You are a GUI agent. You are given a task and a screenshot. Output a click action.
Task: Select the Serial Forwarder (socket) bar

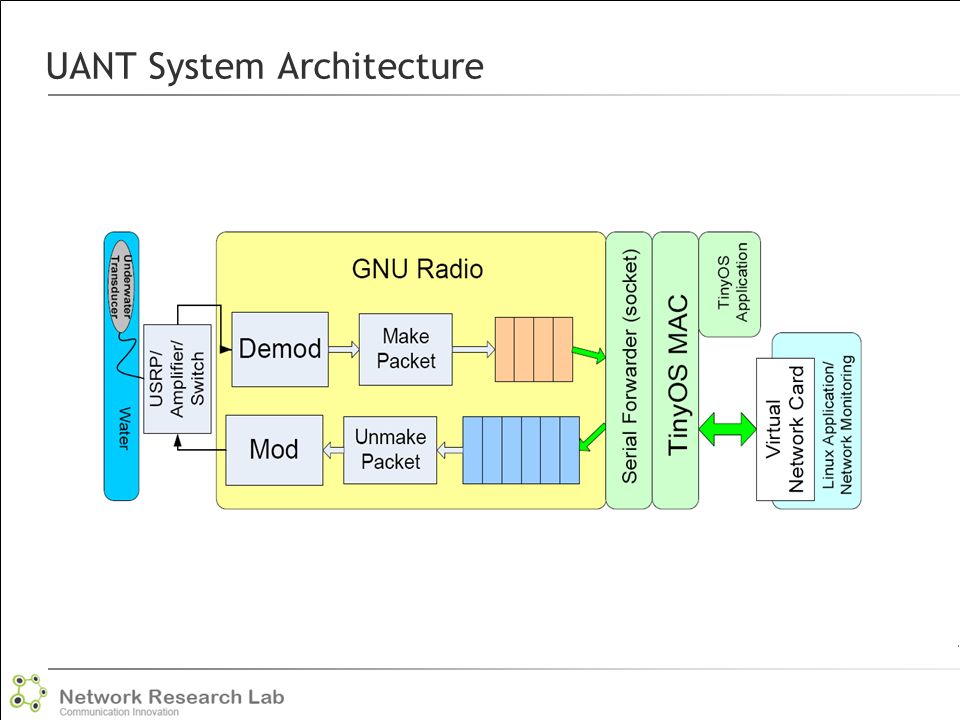(x=629, y=370)
